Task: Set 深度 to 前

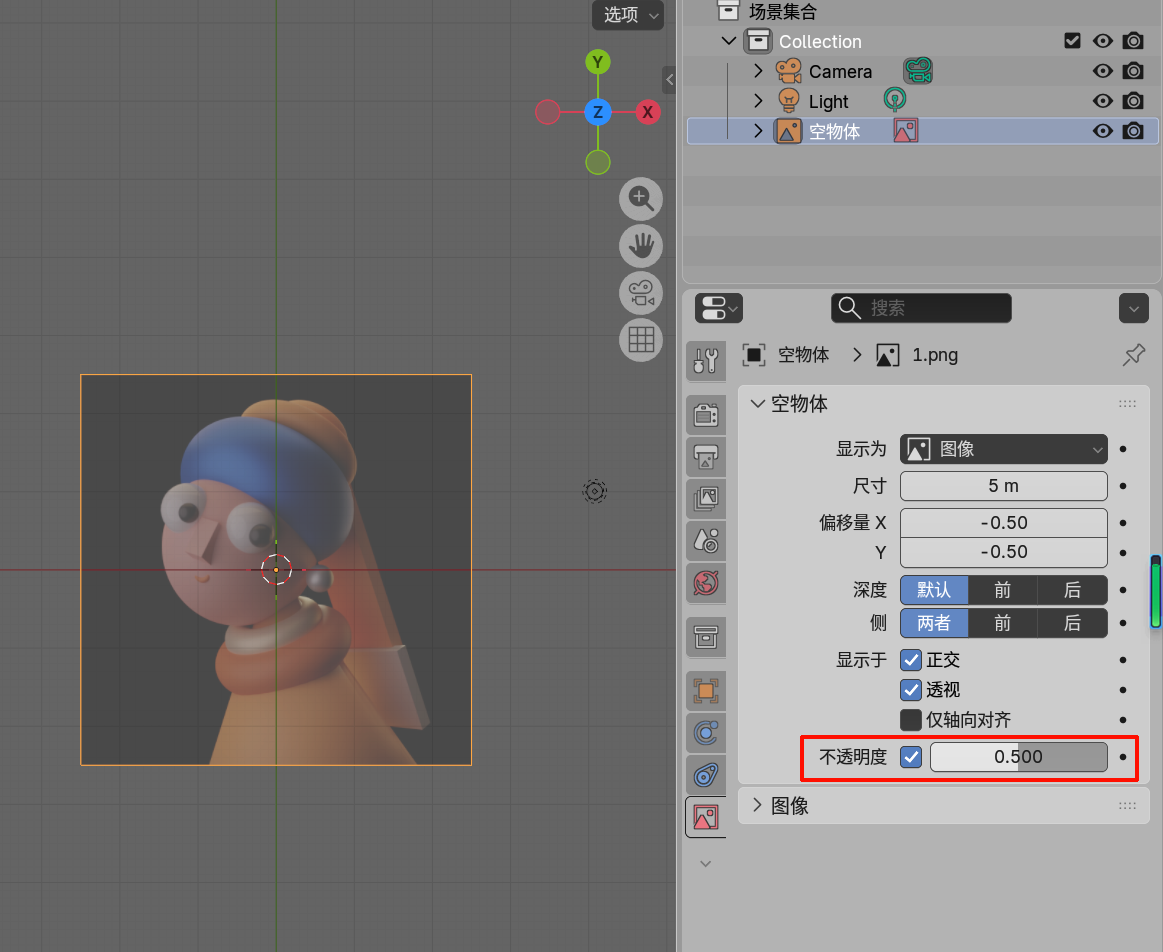Action: pos(1003,590)
